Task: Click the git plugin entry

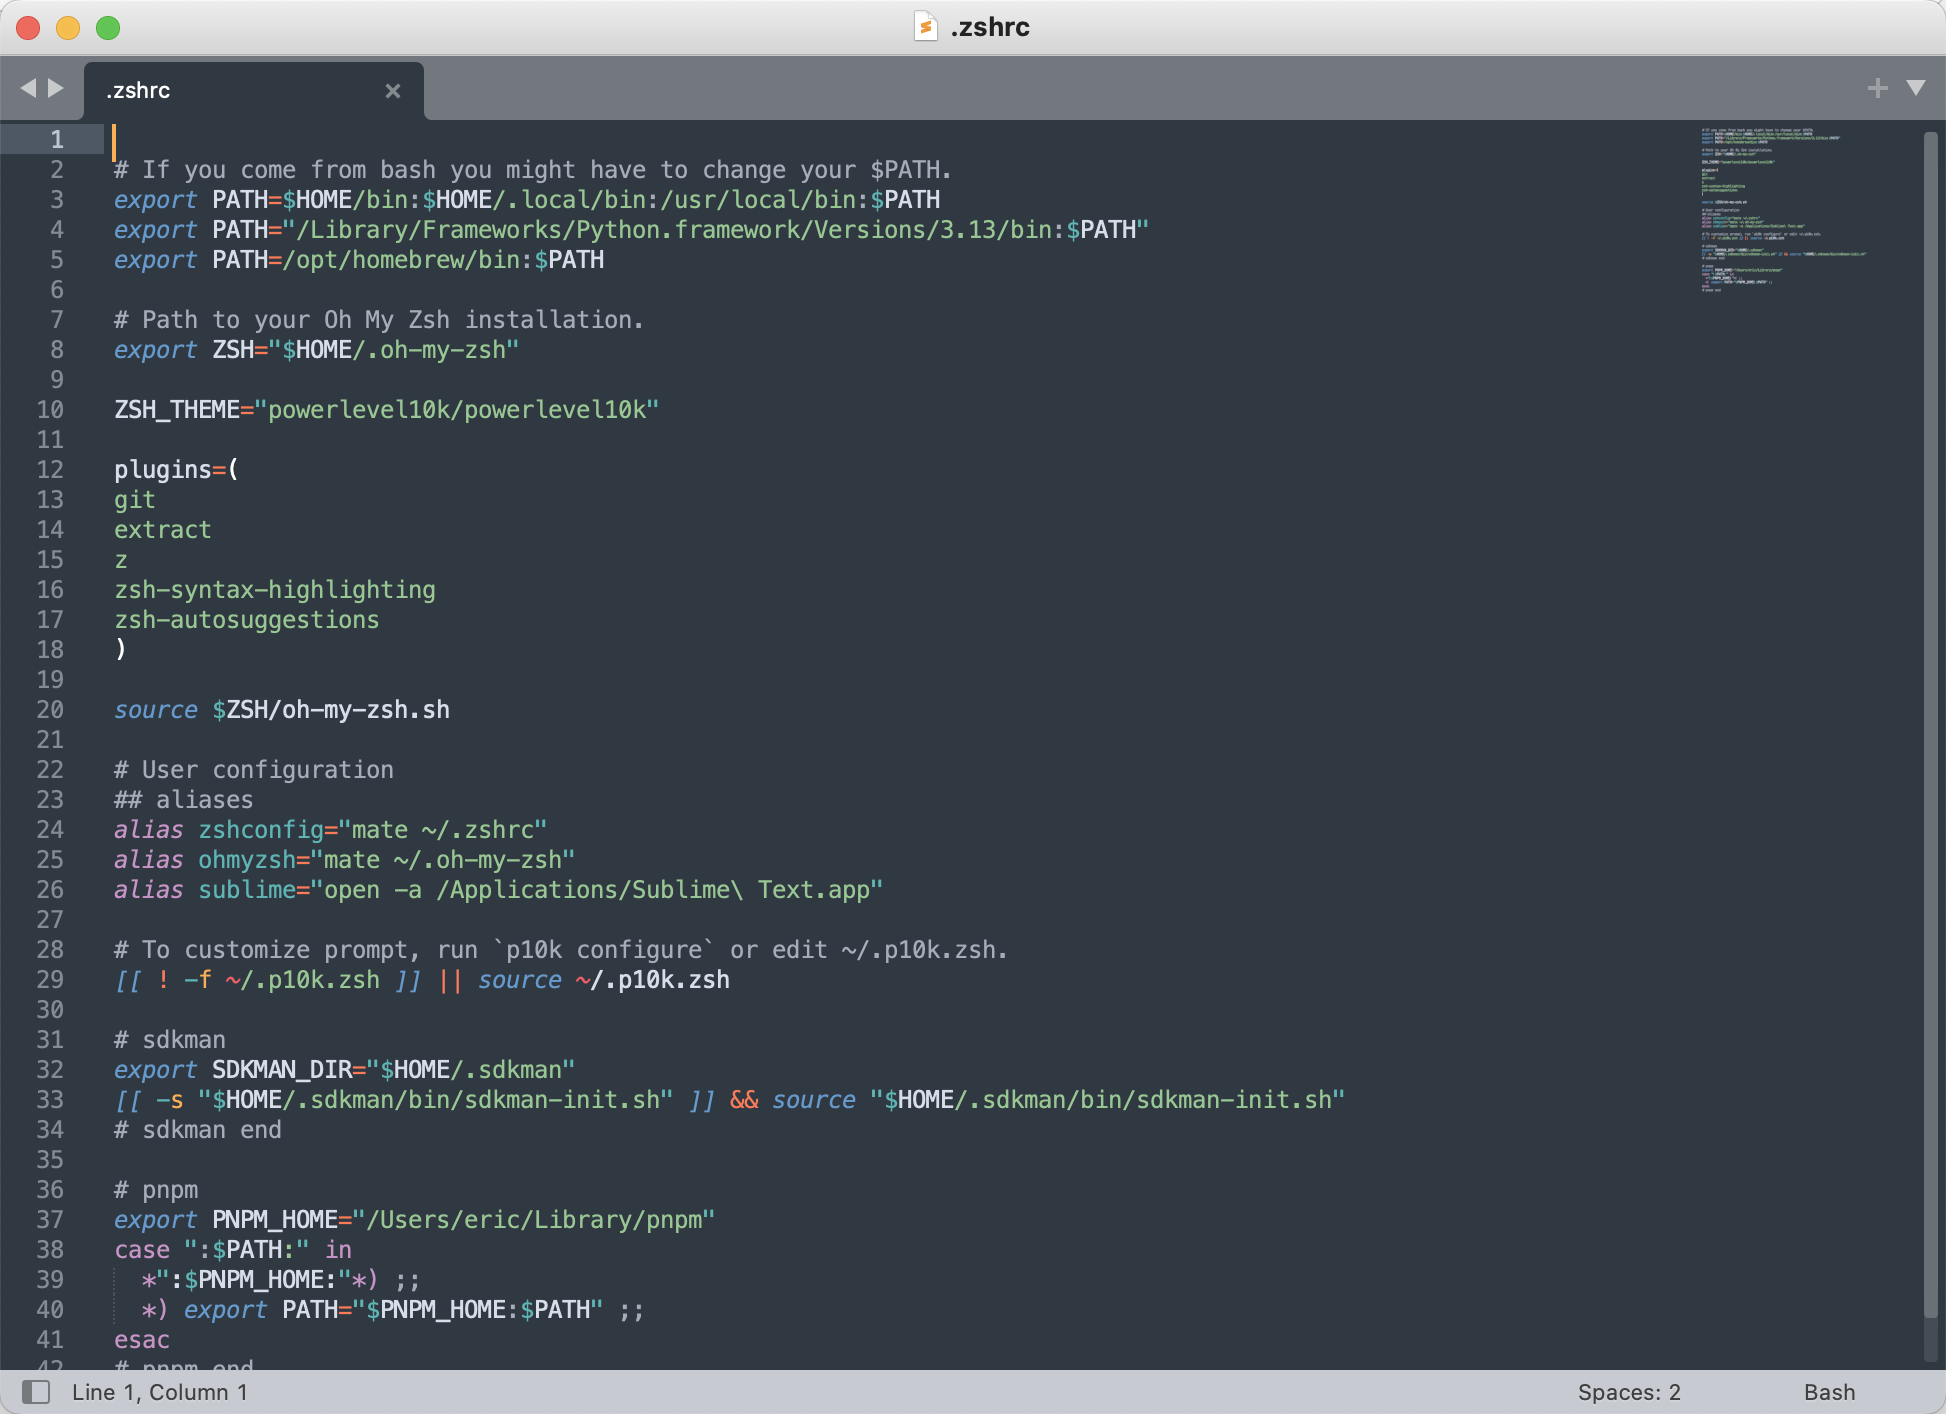Action: point(135,500)
